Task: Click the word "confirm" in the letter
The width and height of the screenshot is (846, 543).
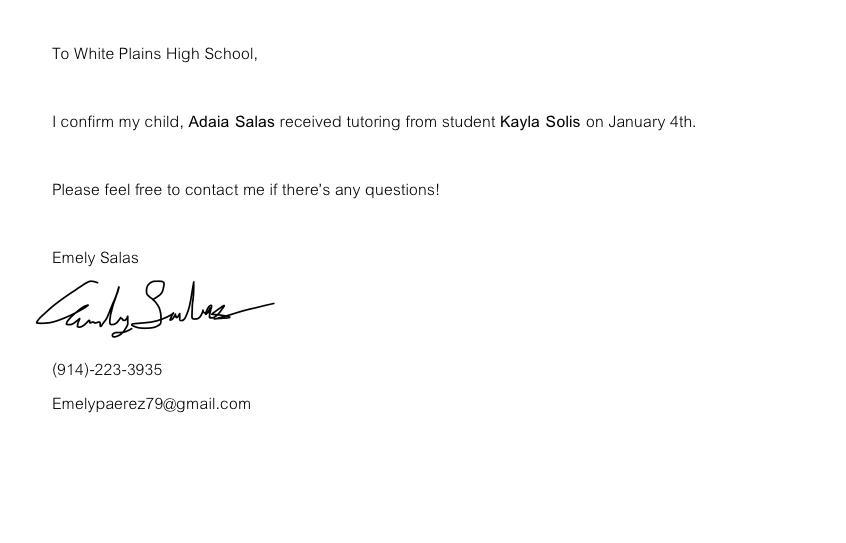Action: [87, 122]
